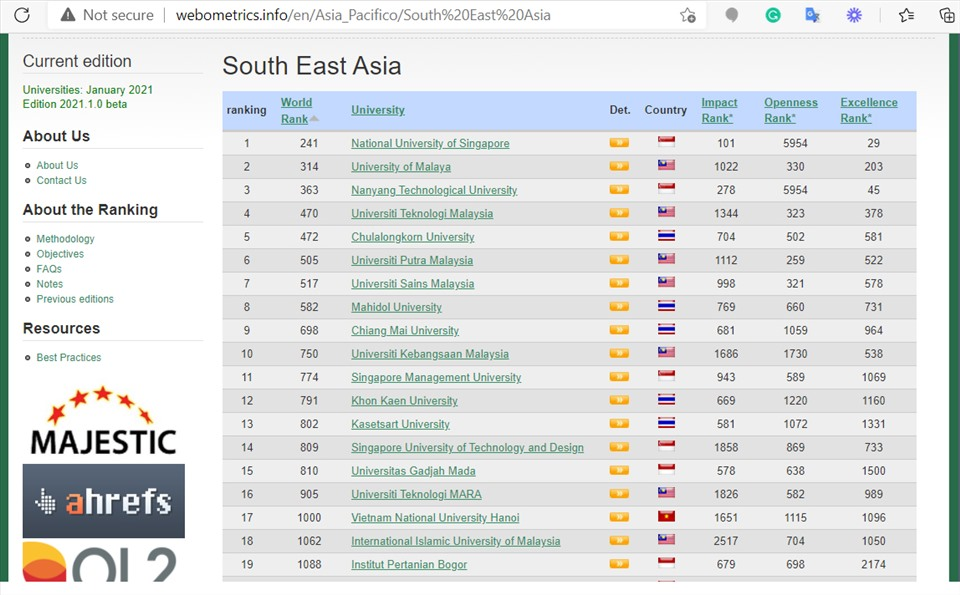Viewport: 960px width, 595px height.
Task: Click Impact Rank value 2517
Action: [x=726, y=541]
